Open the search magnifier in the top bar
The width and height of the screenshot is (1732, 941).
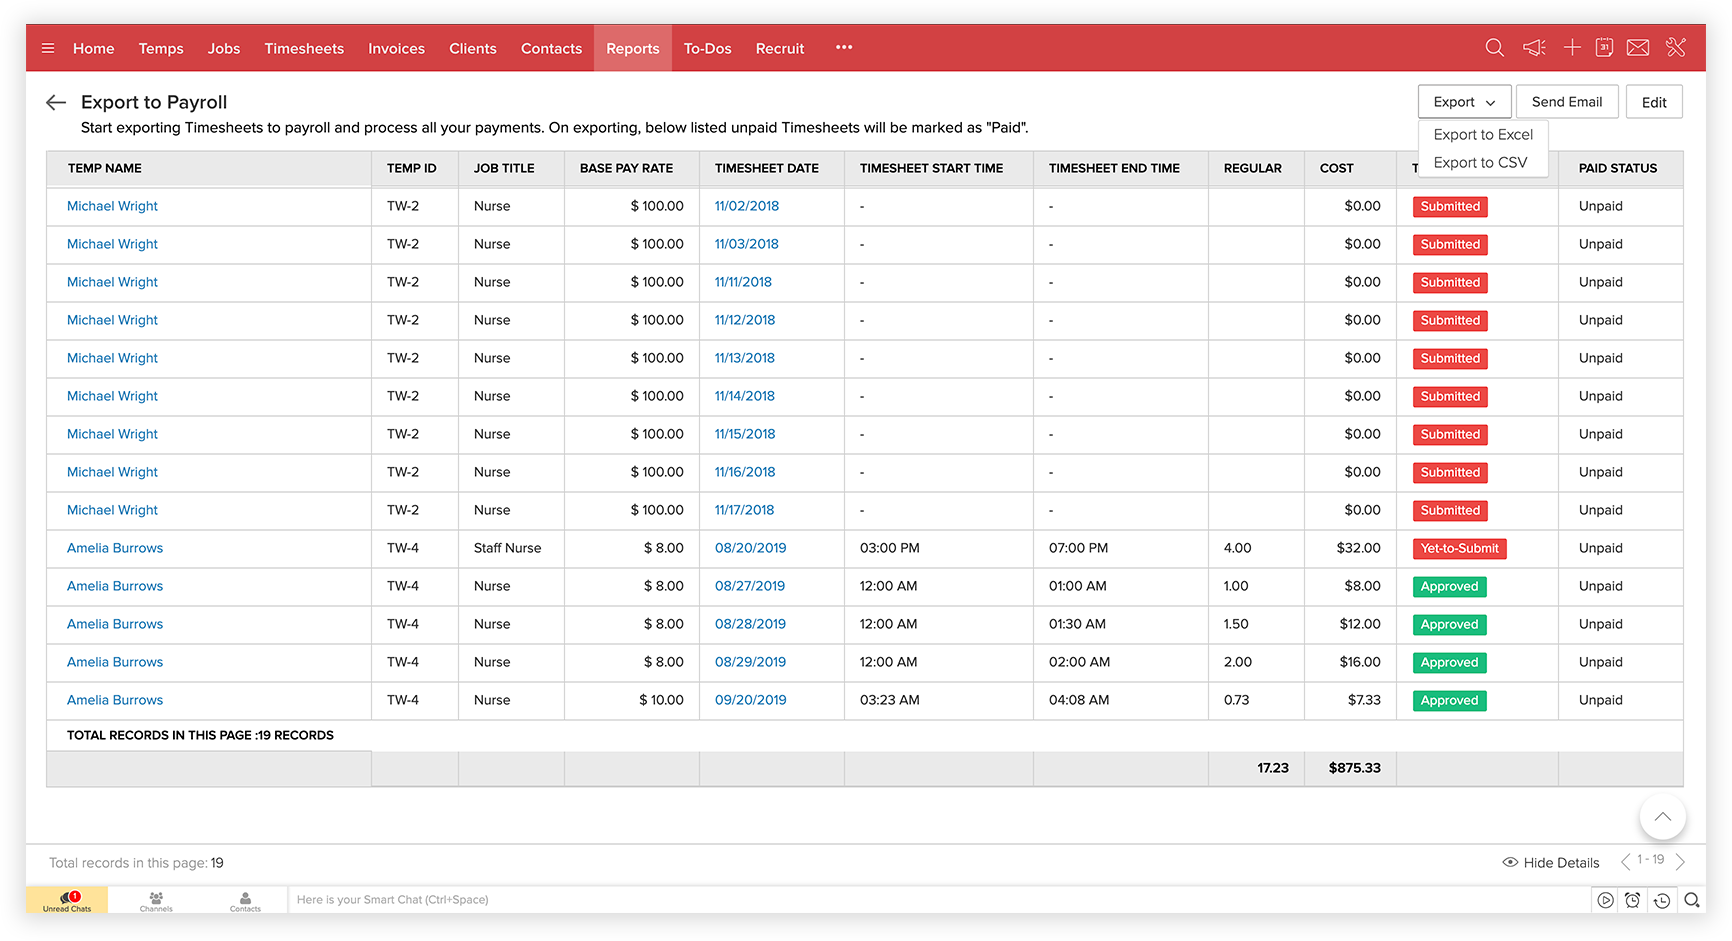coord(1494,48)
